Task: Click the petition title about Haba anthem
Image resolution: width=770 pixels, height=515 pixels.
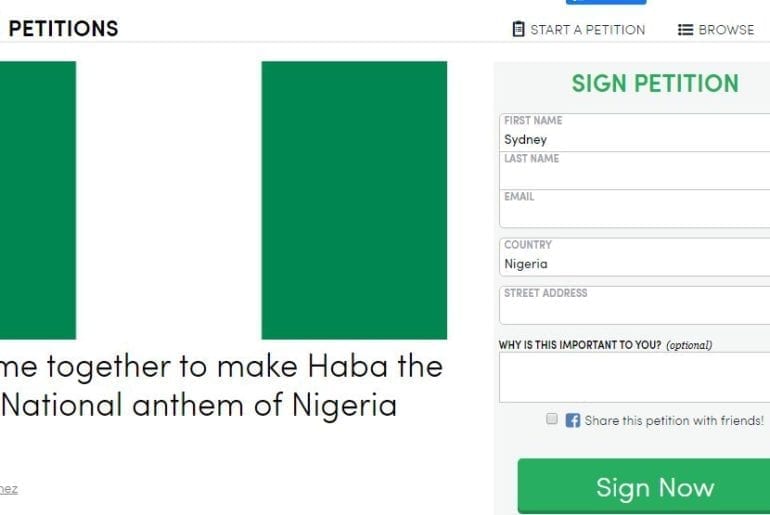Action: (x=221, y=386)
